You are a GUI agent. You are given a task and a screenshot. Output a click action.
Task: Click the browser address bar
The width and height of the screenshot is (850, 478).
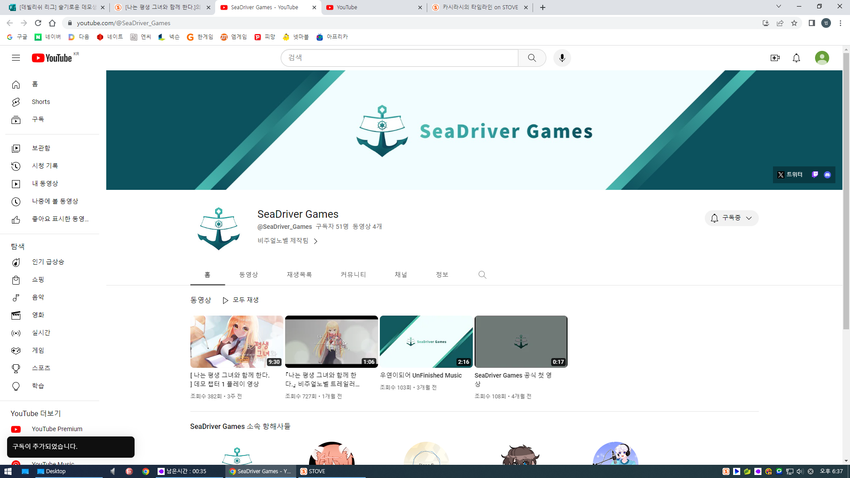(412, 23)
